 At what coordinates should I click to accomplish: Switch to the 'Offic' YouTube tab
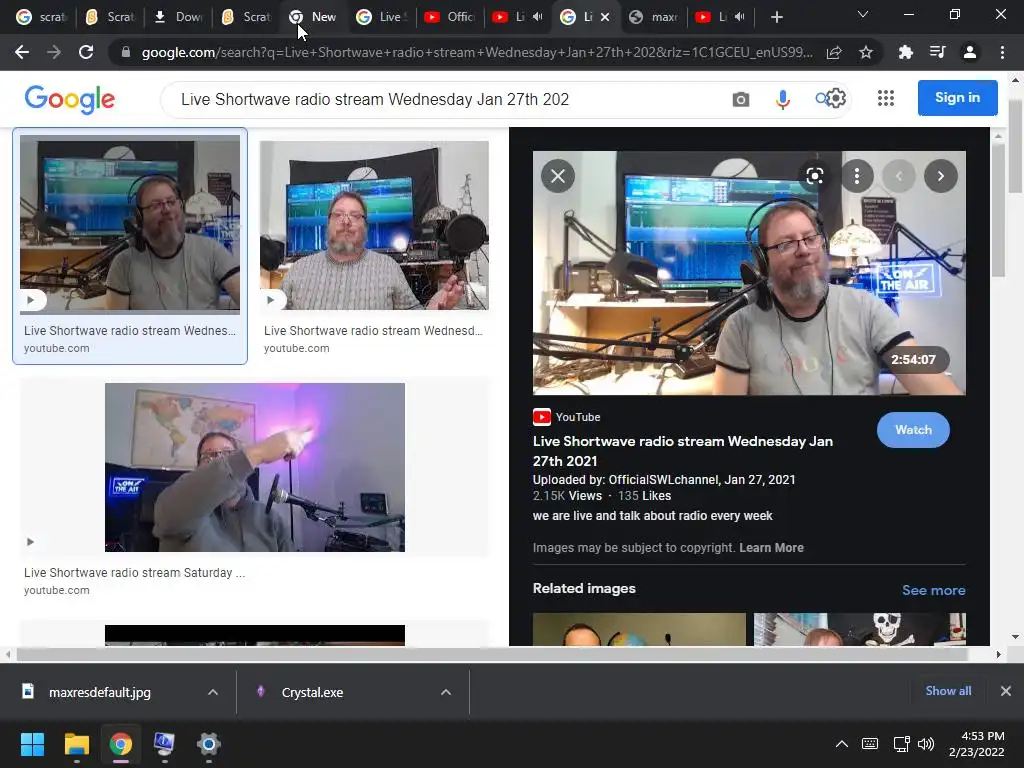pos(449,17)
